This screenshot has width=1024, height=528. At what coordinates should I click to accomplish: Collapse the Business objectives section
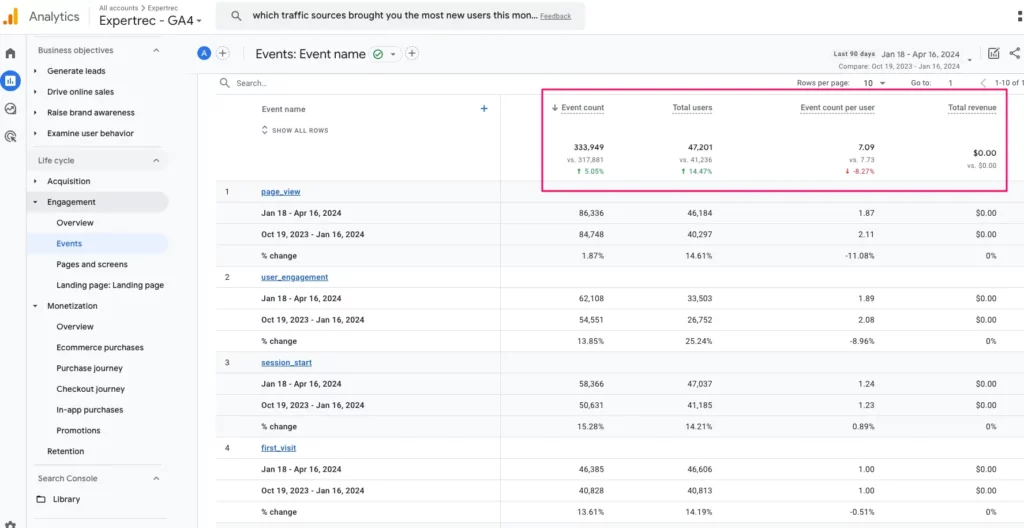click(x=156, y=50)
